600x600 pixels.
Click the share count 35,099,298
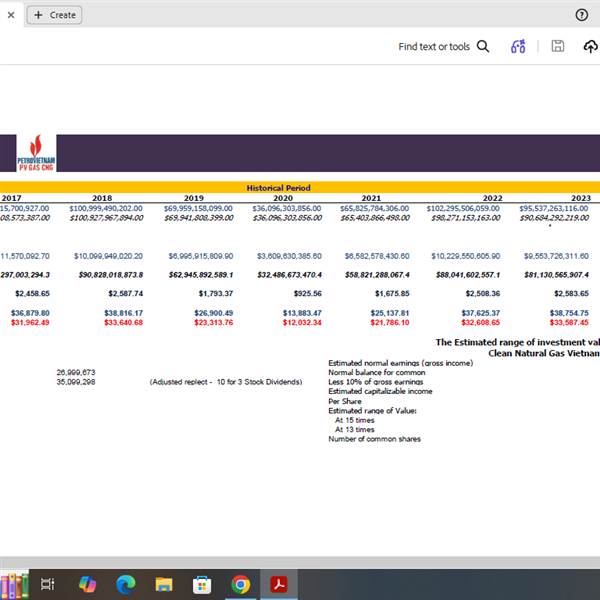pyautogui.click(x=76, y=382)
